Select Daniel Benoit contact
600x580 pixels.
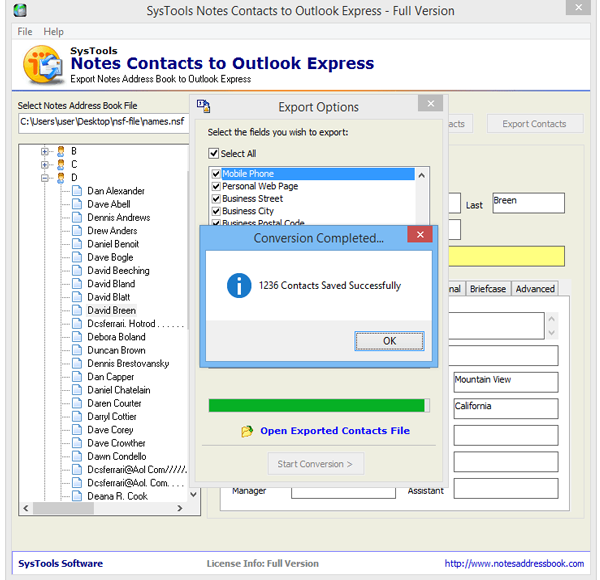point(113,244)
